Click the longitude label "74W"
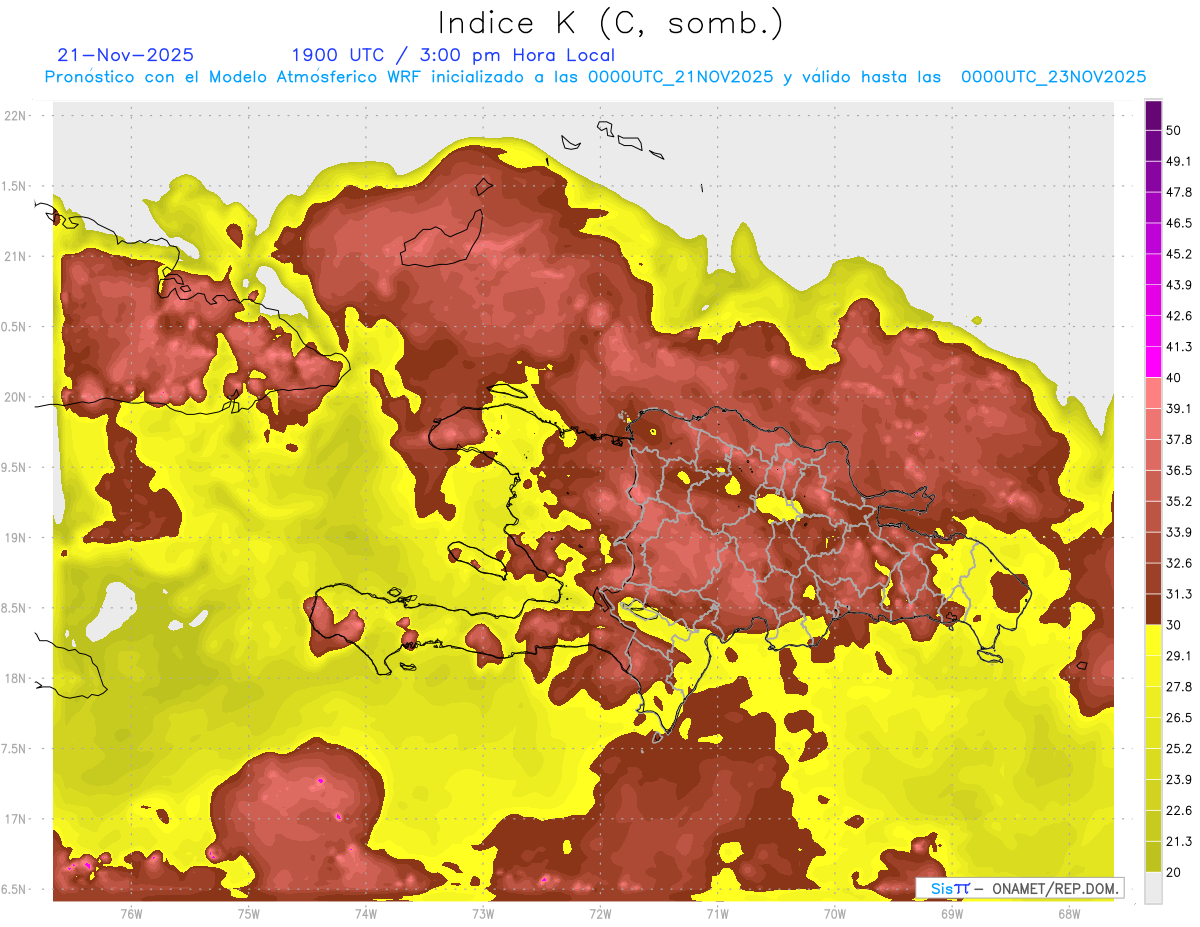 coord(366,914)
